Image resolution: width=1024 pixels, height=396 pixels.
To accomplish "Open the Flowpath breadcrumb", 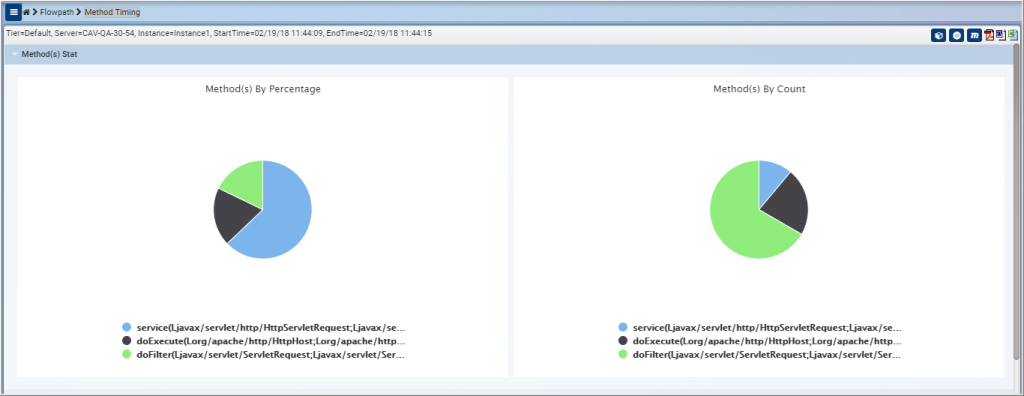I will [57, 12].
